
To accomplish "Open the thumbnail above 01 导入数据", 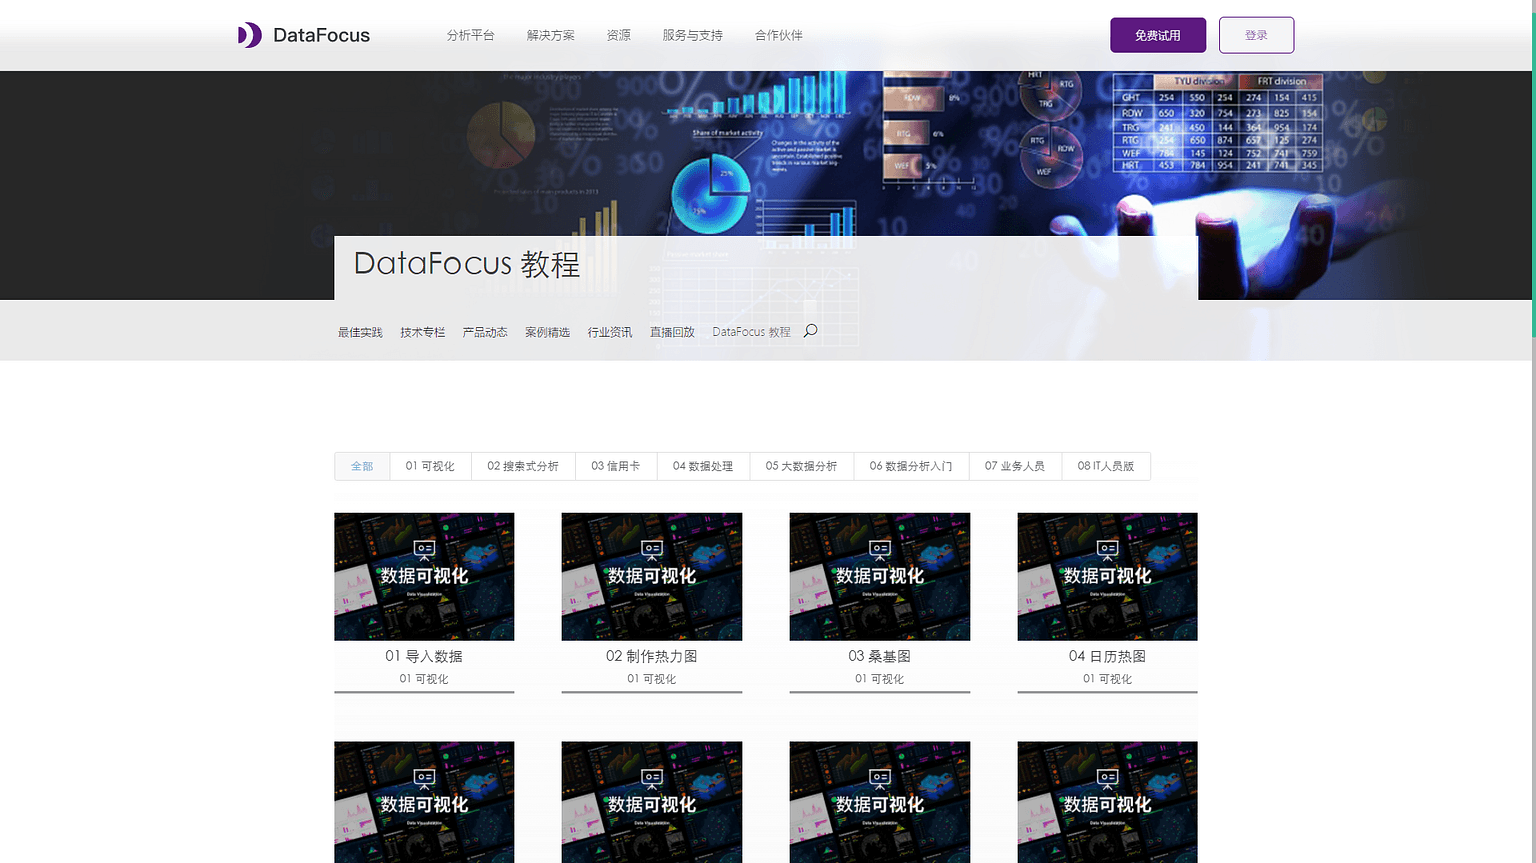I will 424,577.
